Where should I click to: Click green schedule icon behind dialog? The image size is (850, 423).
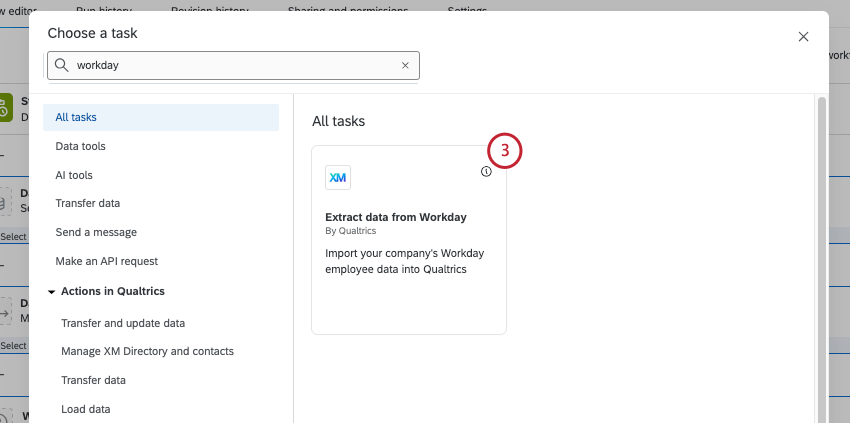[x=5, y=107]
